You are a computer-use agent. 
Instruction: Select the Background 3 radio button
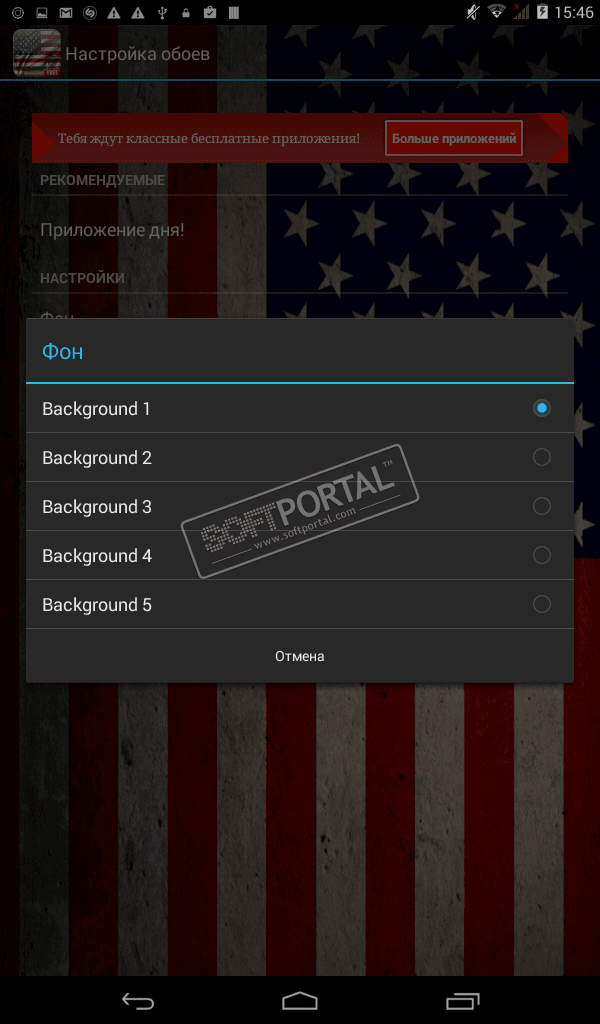[x=541, y=506]
